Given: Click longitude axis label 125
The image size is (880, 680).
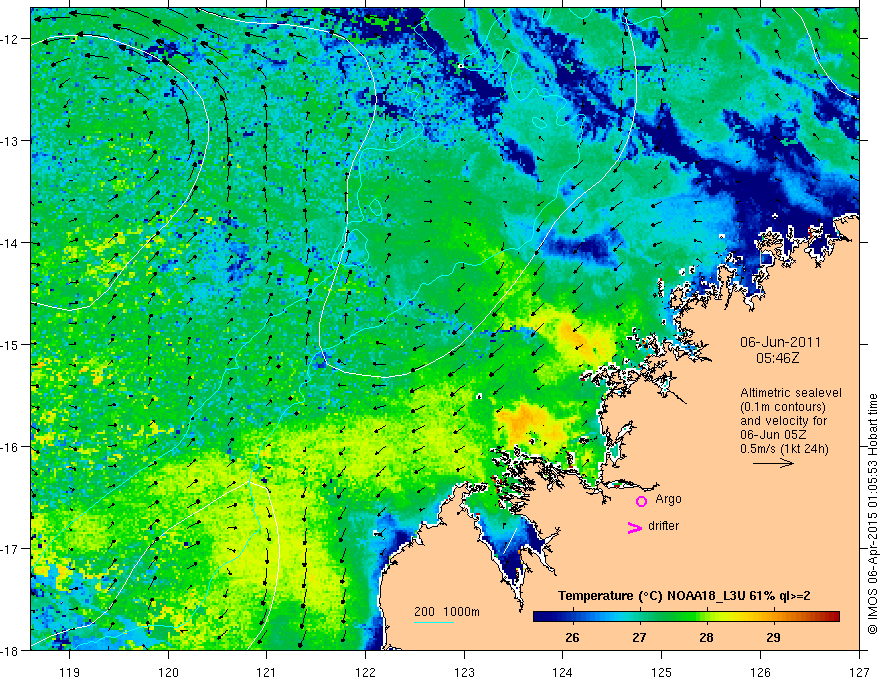Looking at the screenshot, I should click(x=662, y=672).
